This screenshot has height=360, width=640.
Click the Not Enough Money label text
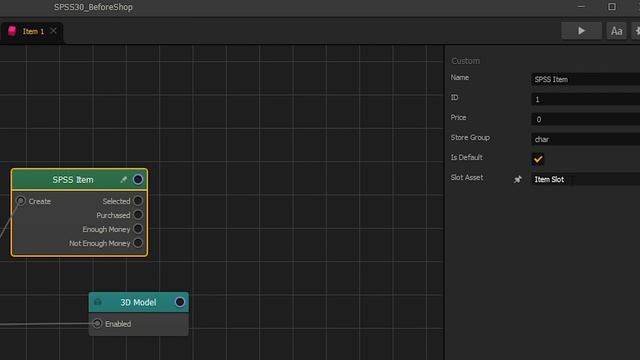[x=100, y=243]
